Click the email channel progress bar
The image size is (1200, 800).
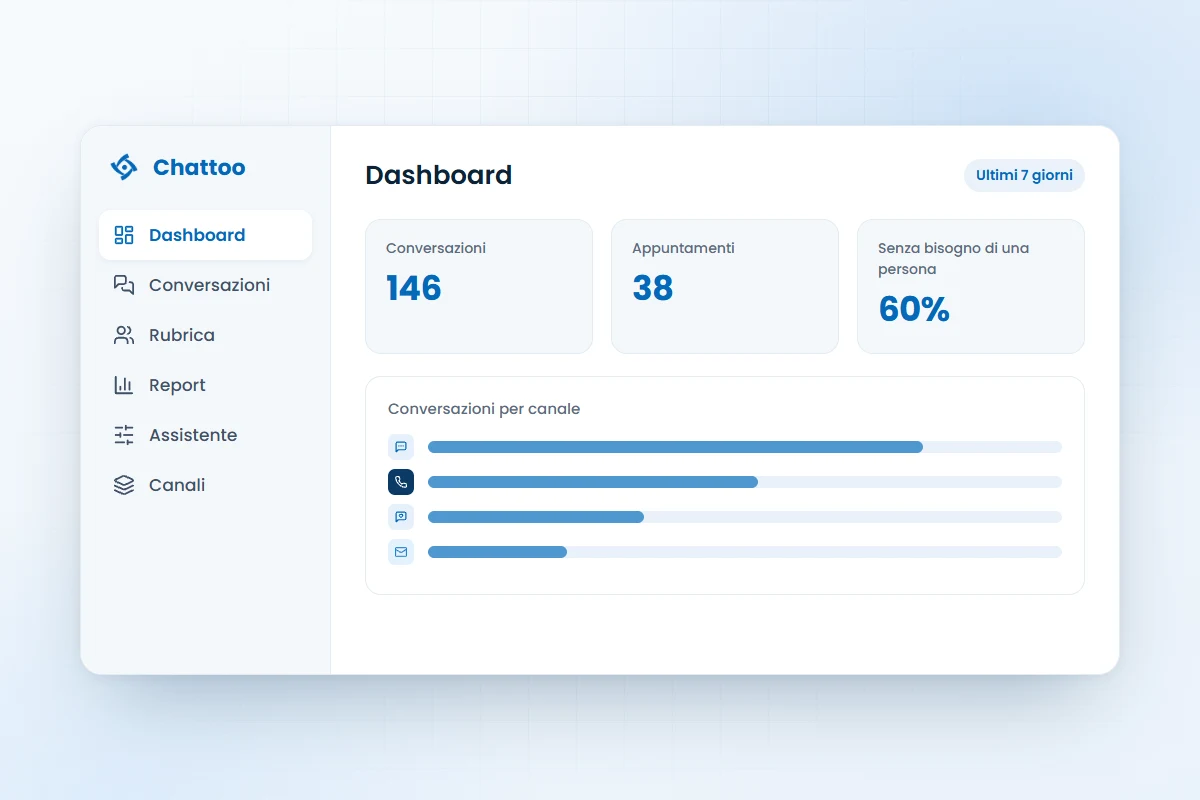745,552
